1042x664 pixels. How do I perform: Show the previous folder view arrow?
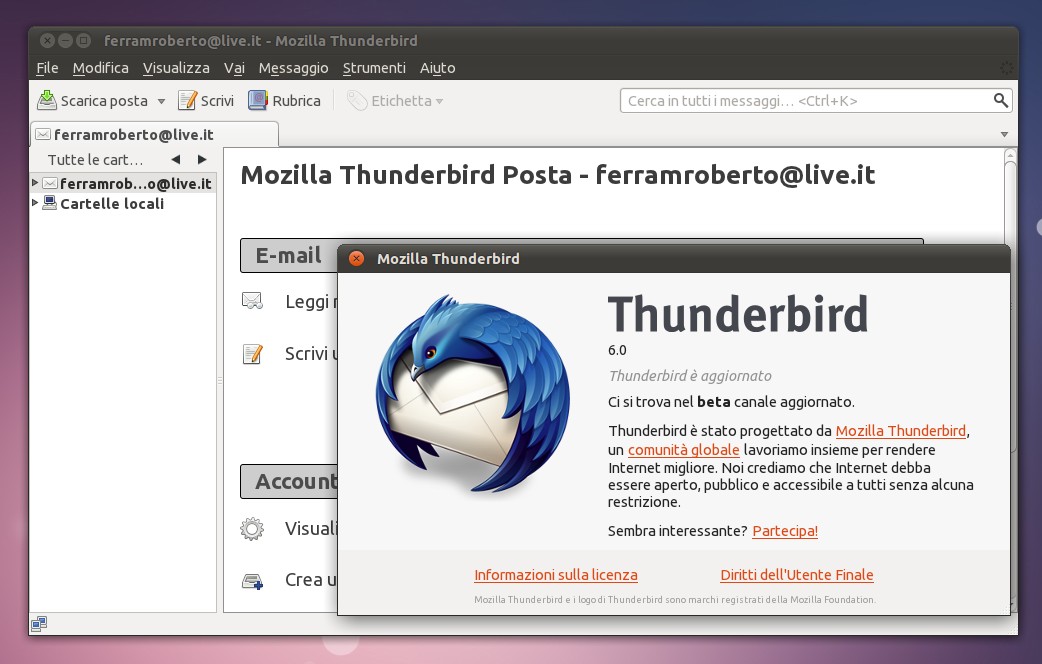click(x=175, y=160)
